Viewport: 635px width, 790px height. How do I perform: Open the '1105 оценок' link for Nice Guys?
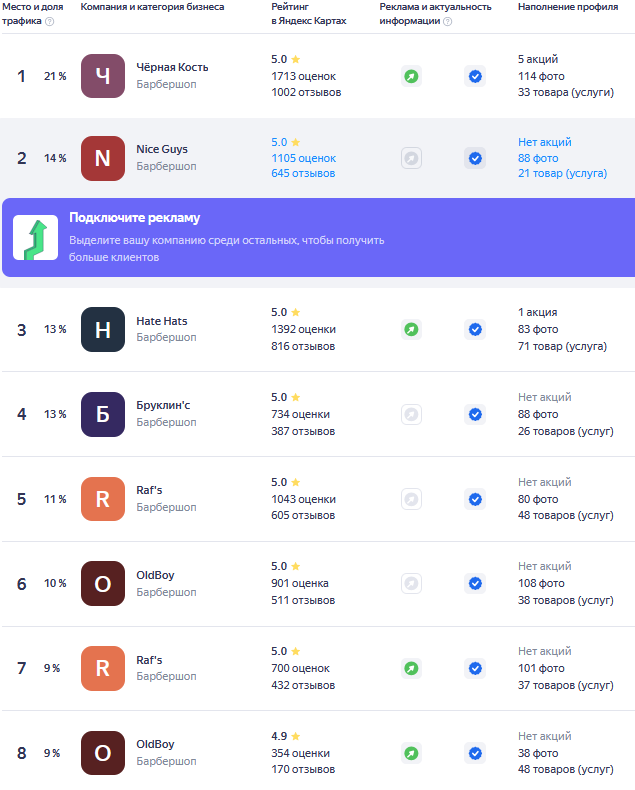(x=304, y=158)
